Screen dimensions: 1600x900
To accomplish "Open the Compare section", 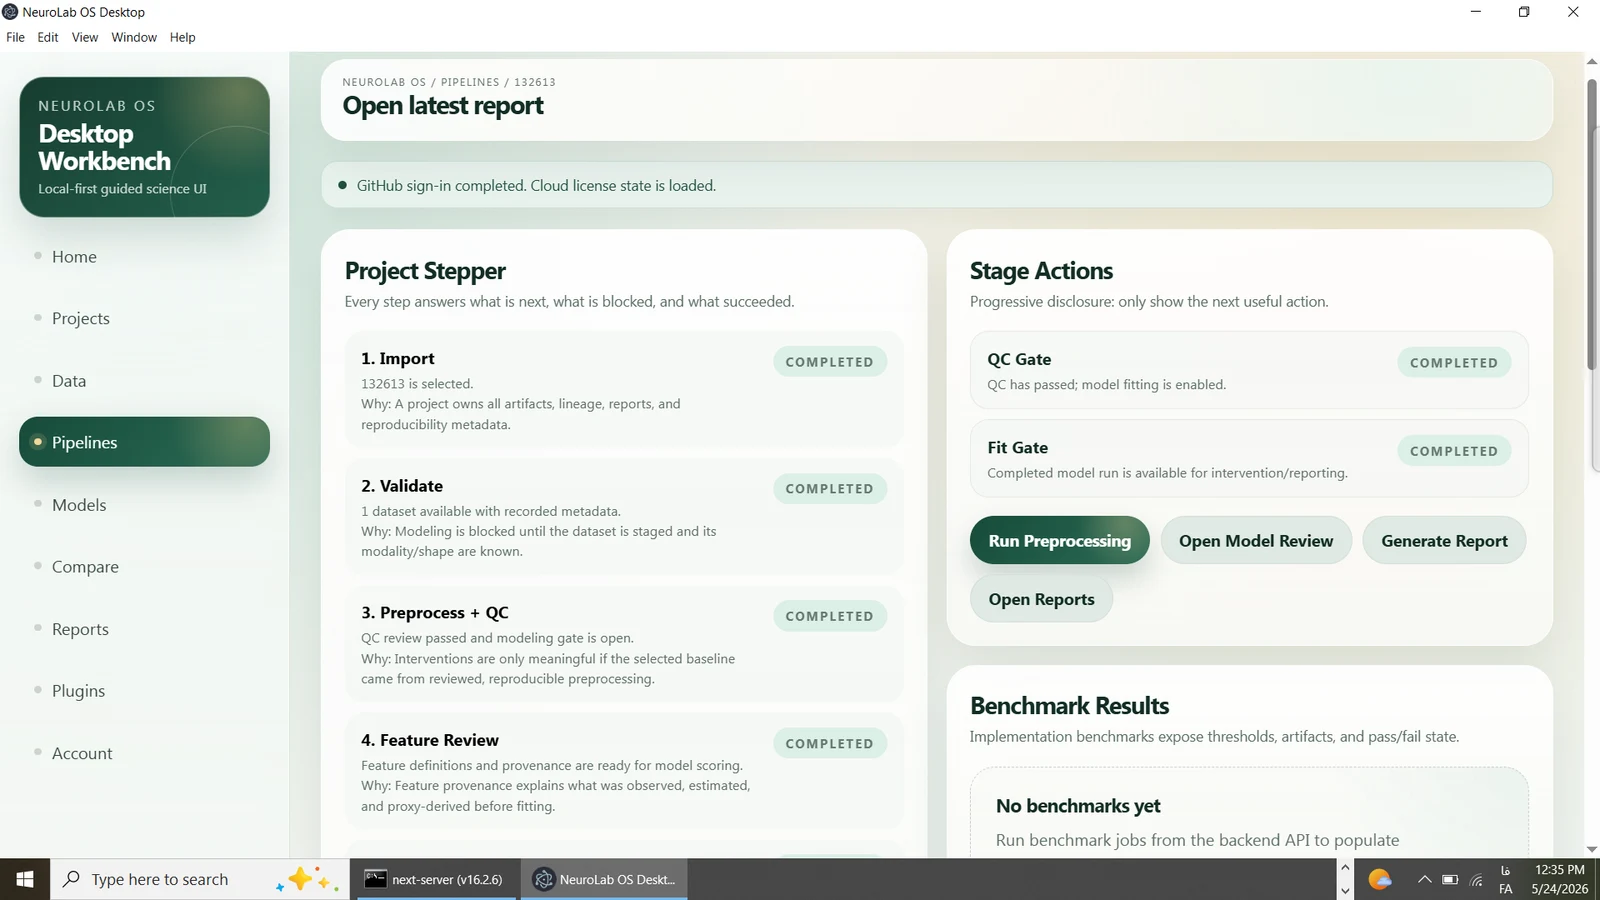I will 144,566.
